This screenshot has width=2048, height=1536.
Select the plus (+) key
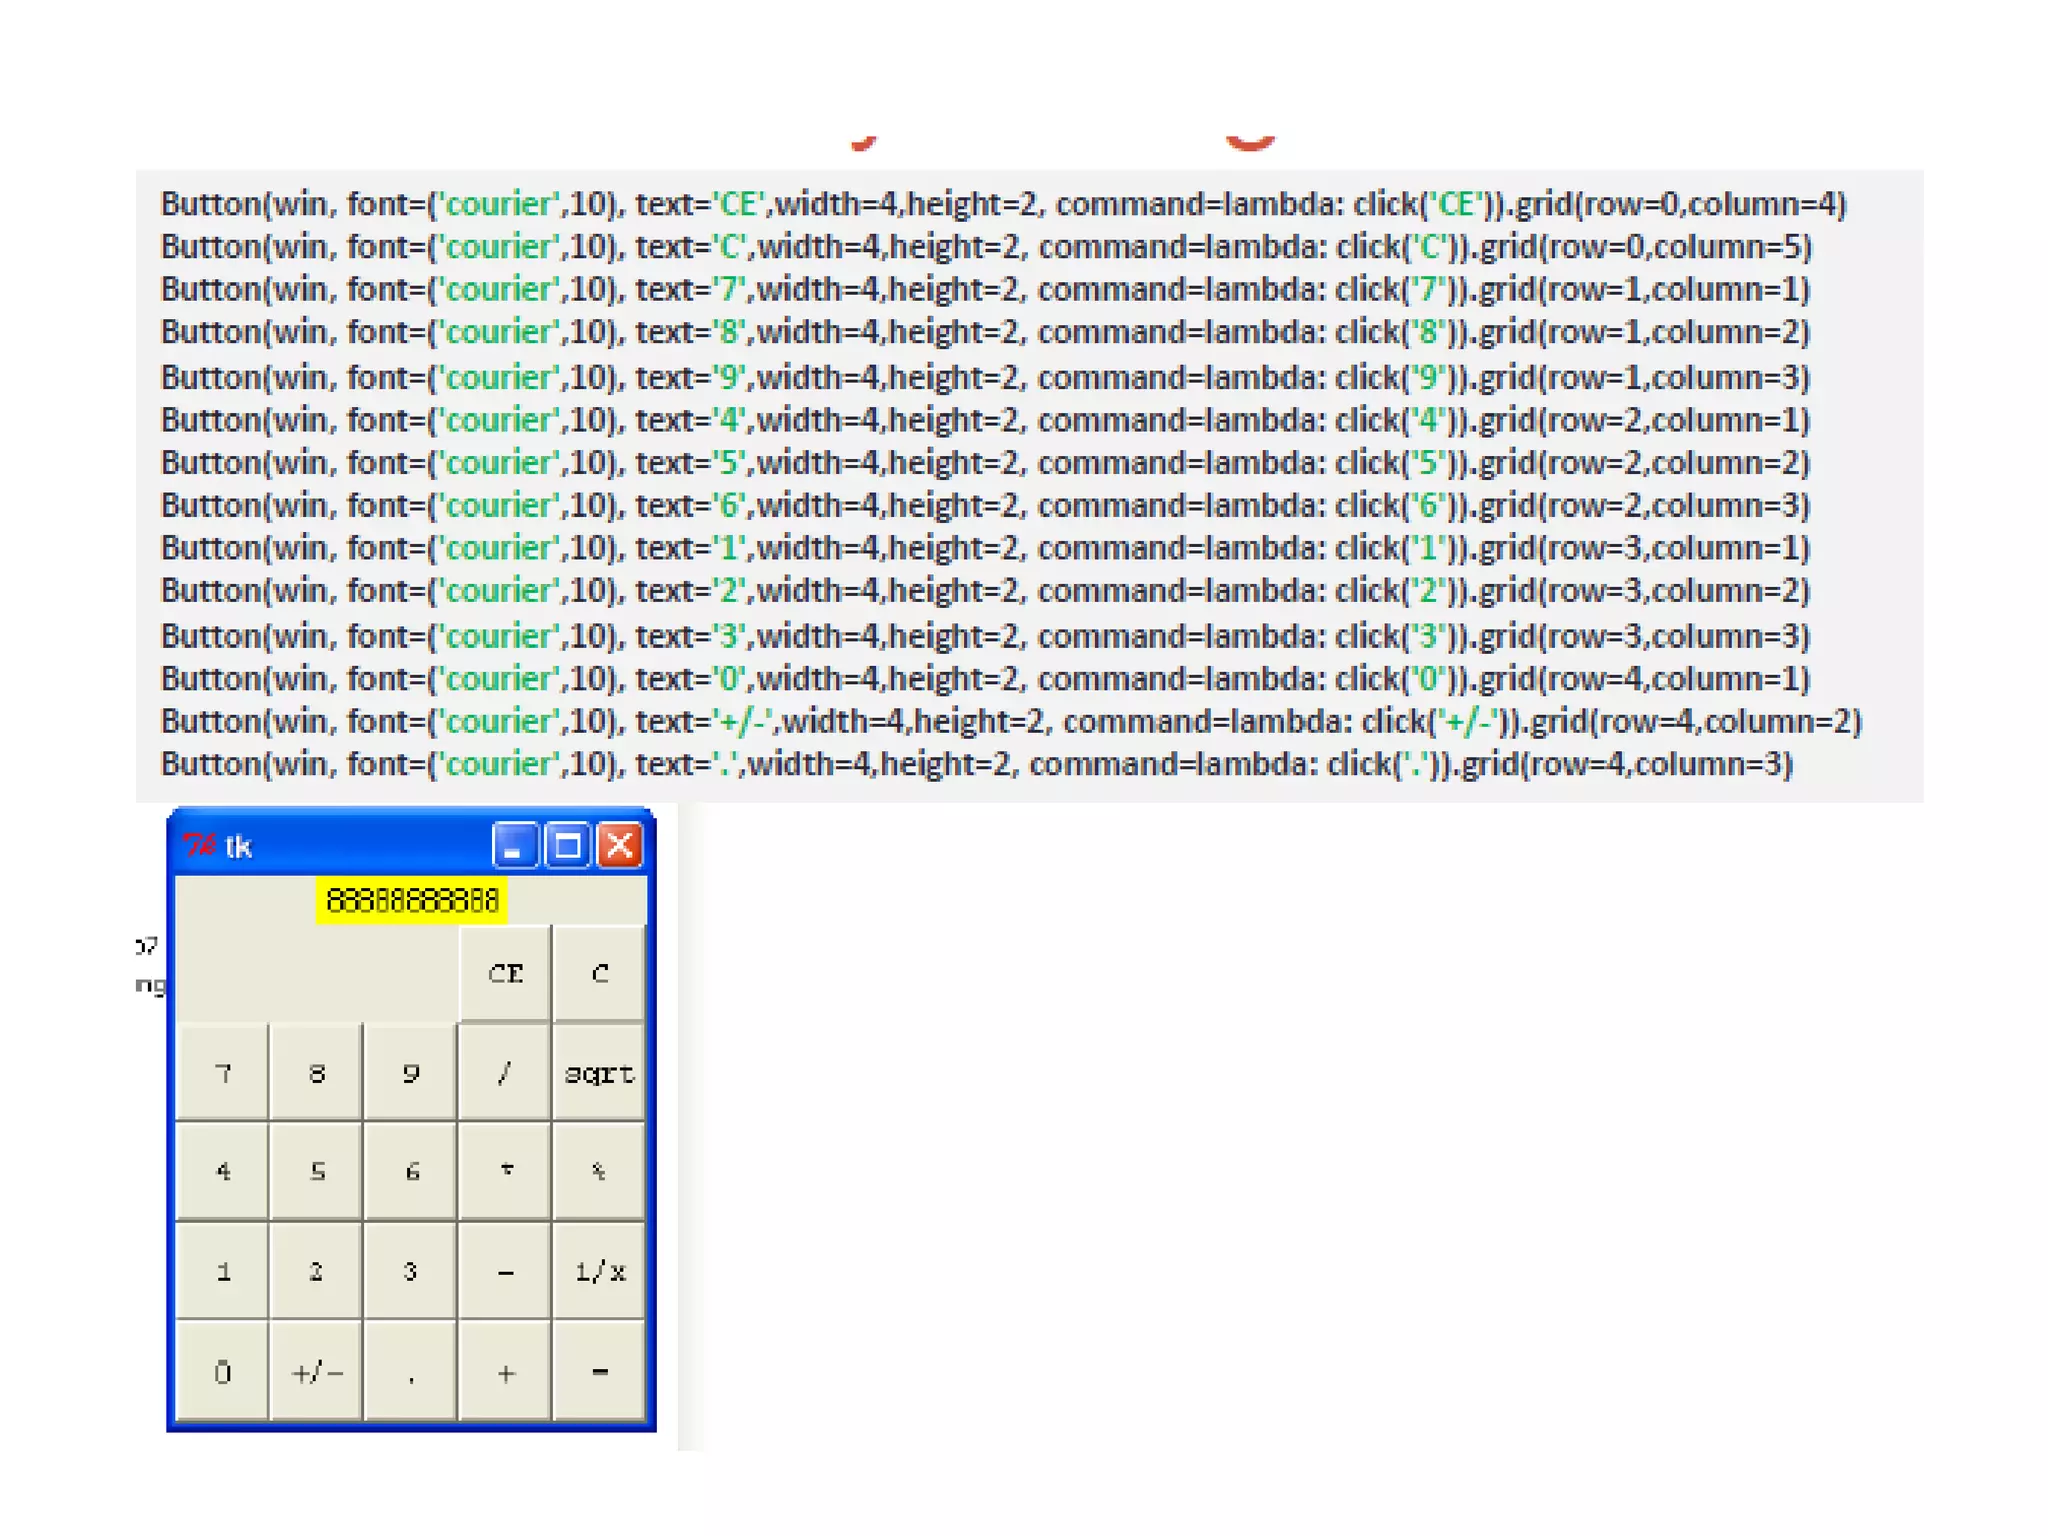[x=505, y=1371]
